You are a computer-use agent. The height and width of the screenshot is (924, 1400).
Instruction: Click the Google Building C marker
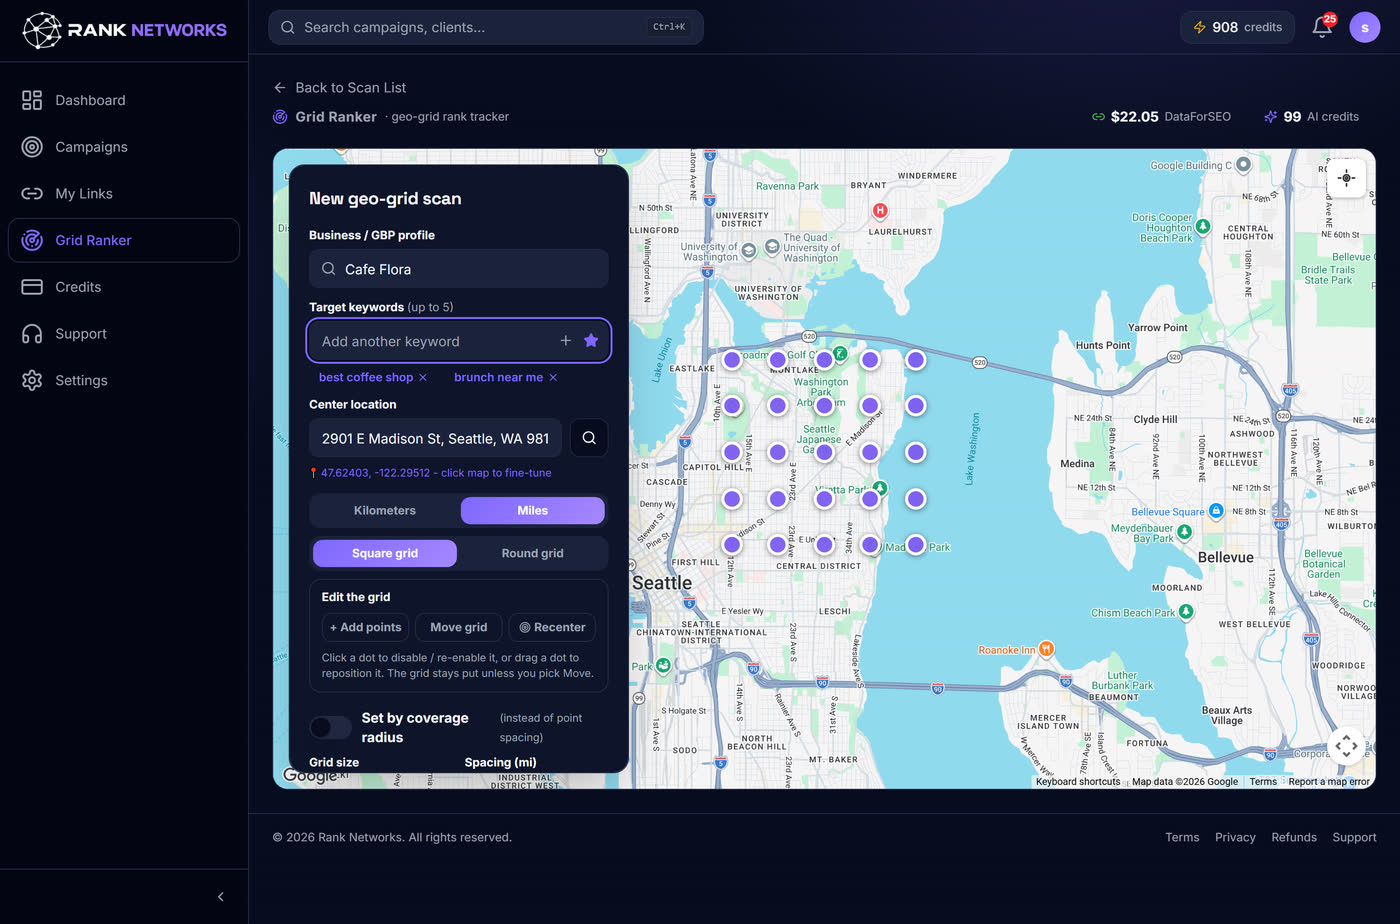click(x=1243, y=164)
